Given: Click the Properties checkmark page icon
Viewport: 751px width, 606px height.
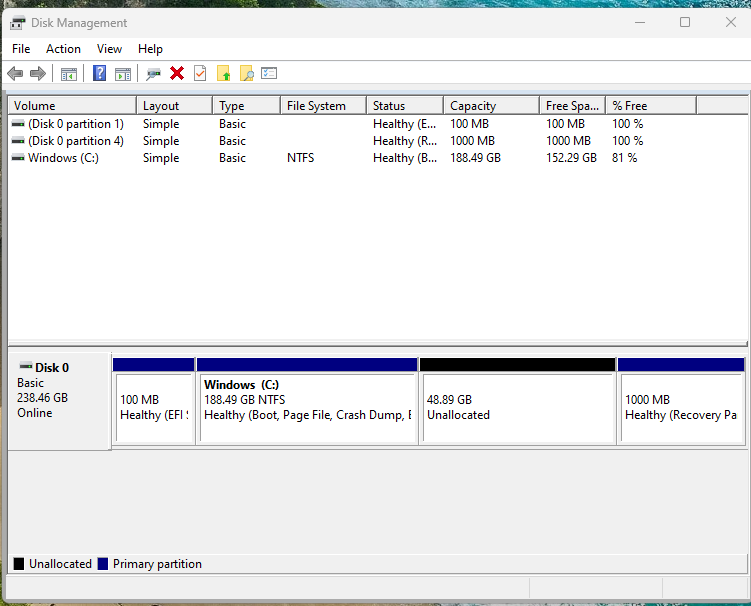Looking at the screenshot, I should pos(200,73).
